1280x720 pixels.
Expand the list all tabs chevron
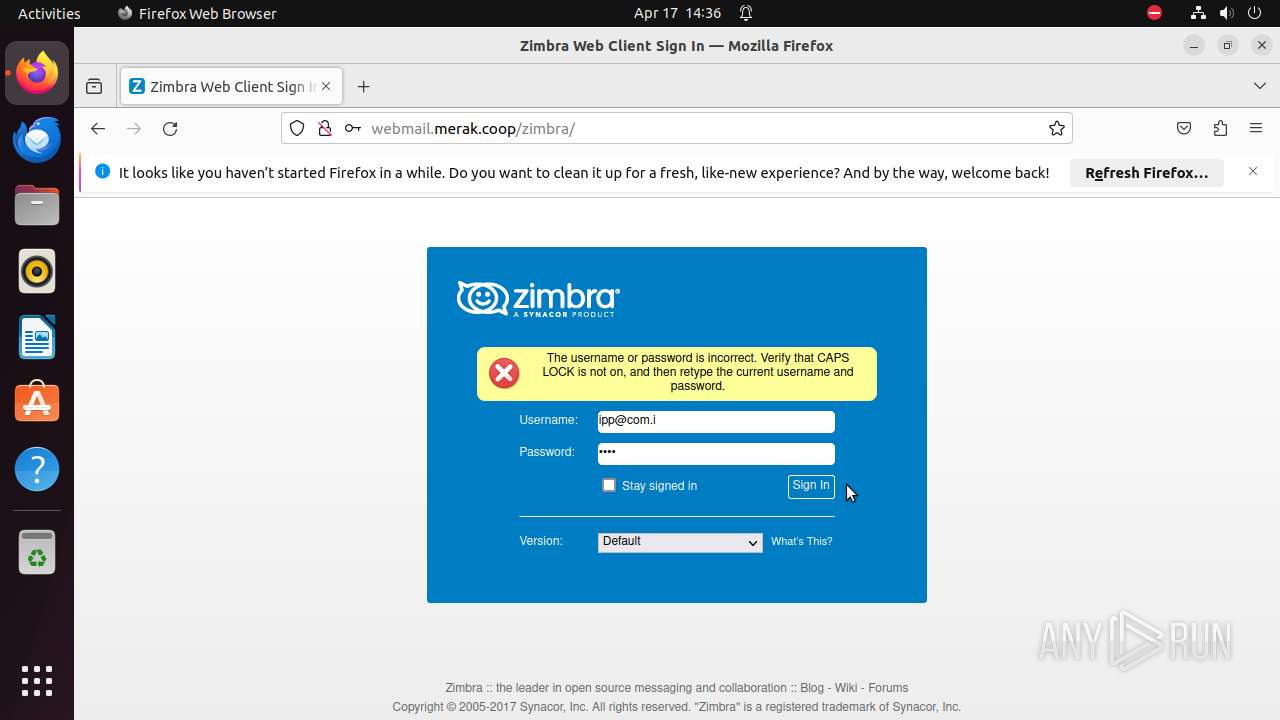pyautogui.click(x=1259, y=87)
